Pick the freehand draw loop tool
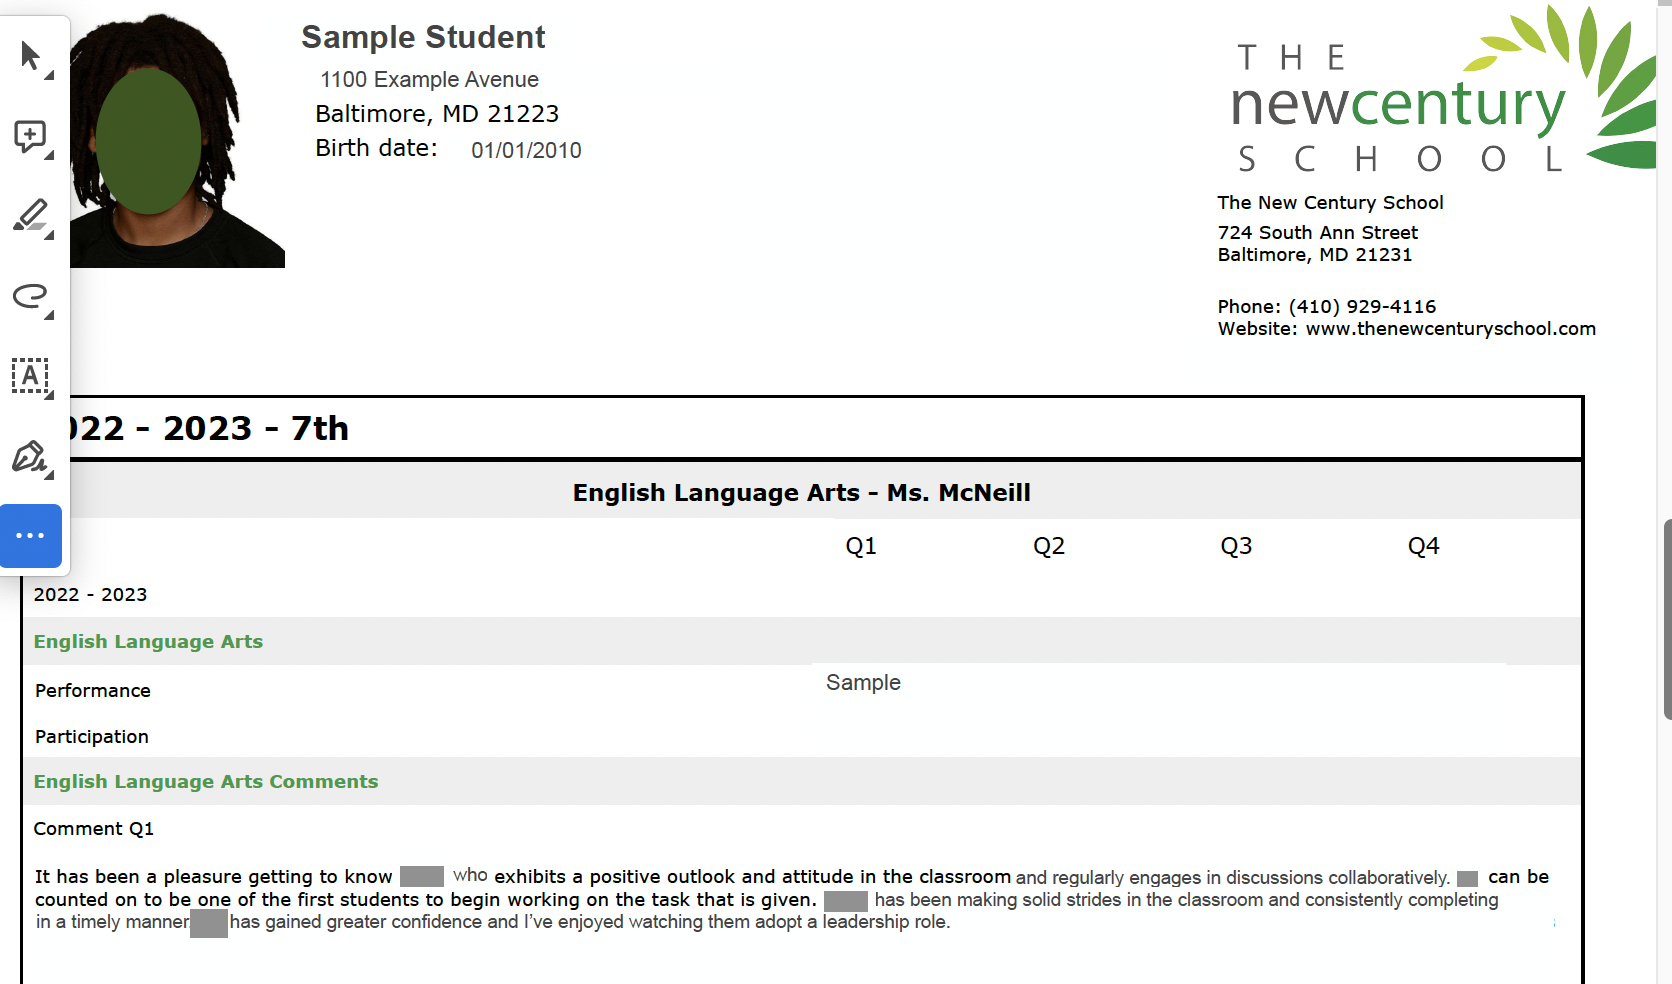Viewport: 1672px width, 984px height. coord(31,296)
